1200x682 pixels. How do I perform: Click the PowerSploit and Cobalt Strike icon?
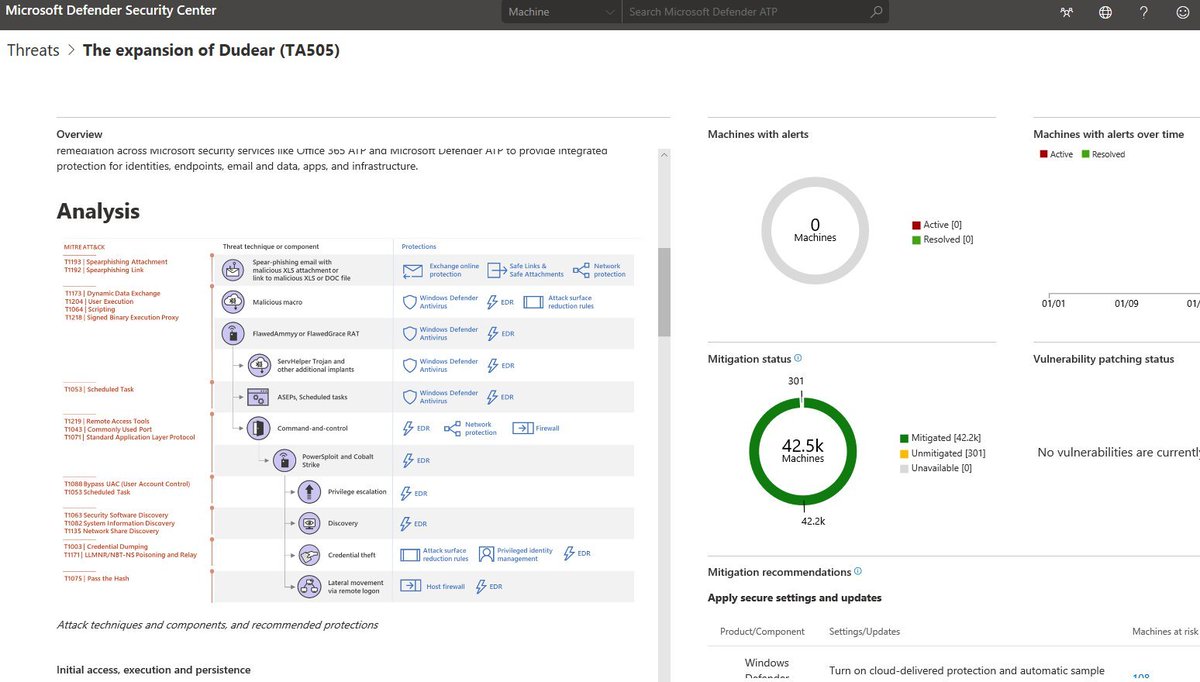(x=285, y=460)
